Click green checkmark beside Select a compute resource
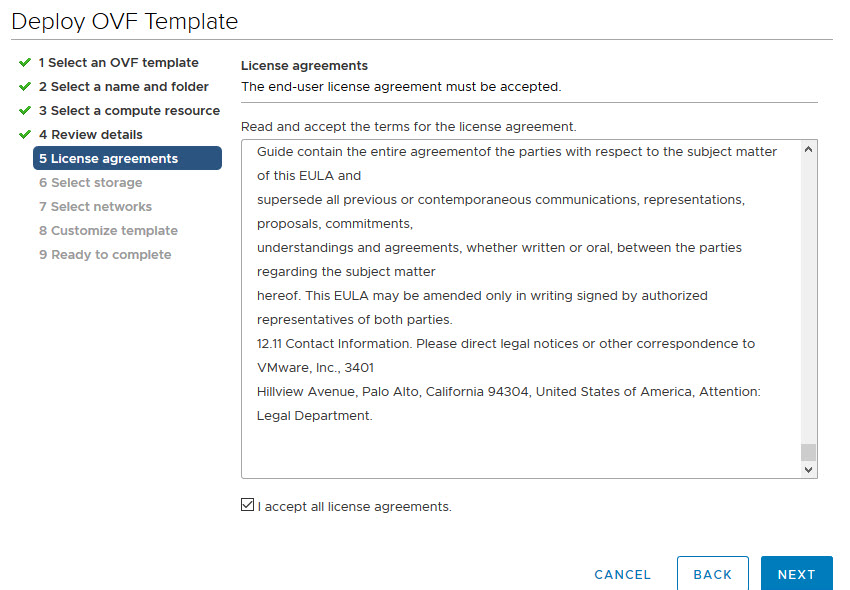Screen dimensions: 850x590 click(x=25, y=111)
